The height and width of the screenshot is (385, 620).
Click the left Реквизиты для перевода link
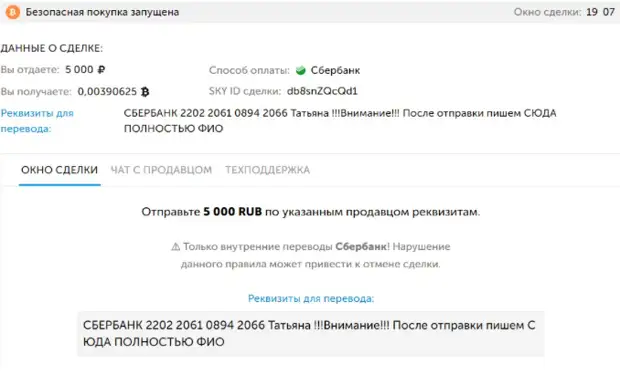pyautogui.click(x=37, y=121)
